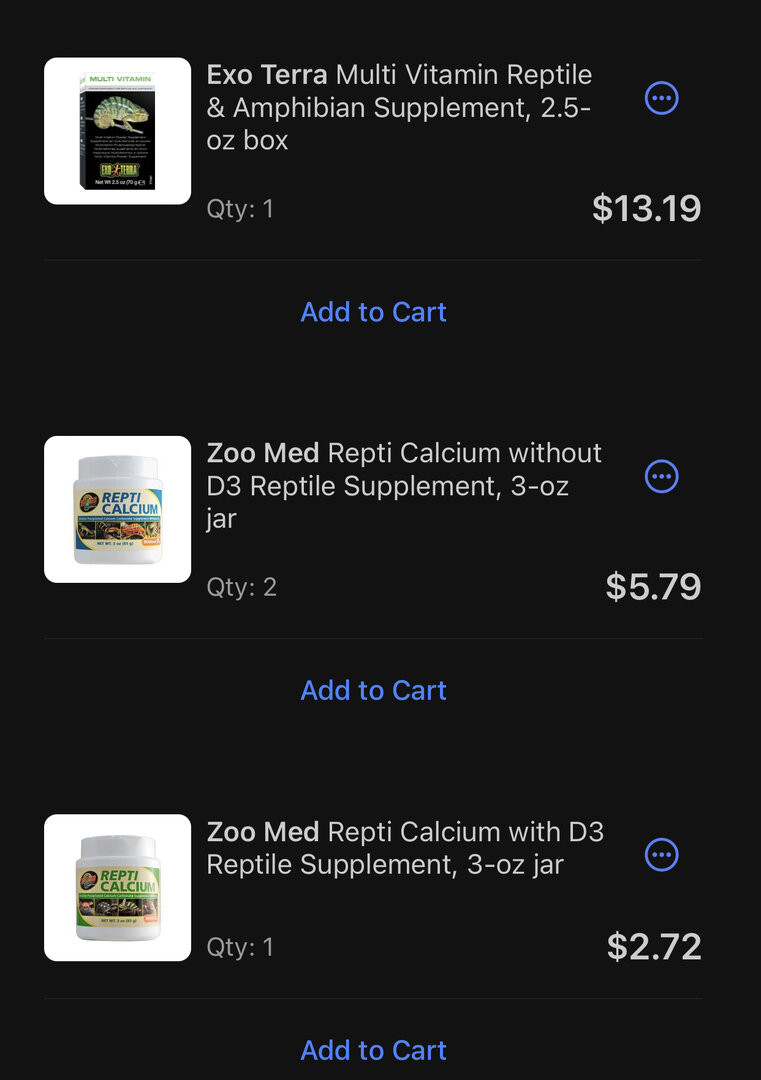Add Exo Terra Multi Vitamin to cart
Screen dimensions: 761x1080
tap(373, 312)
